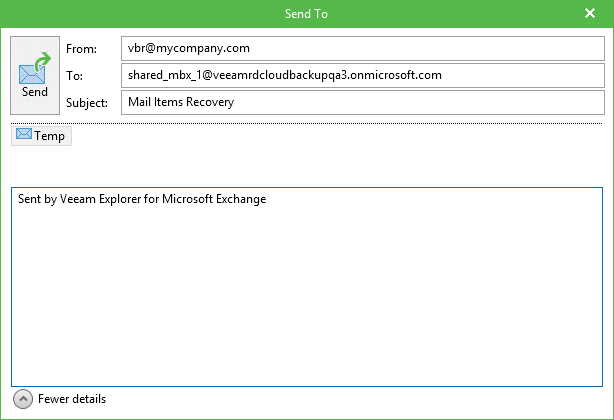Select the Temp attachment envelope icon
This screenshot has height=420, width=614.
(24, 134)
